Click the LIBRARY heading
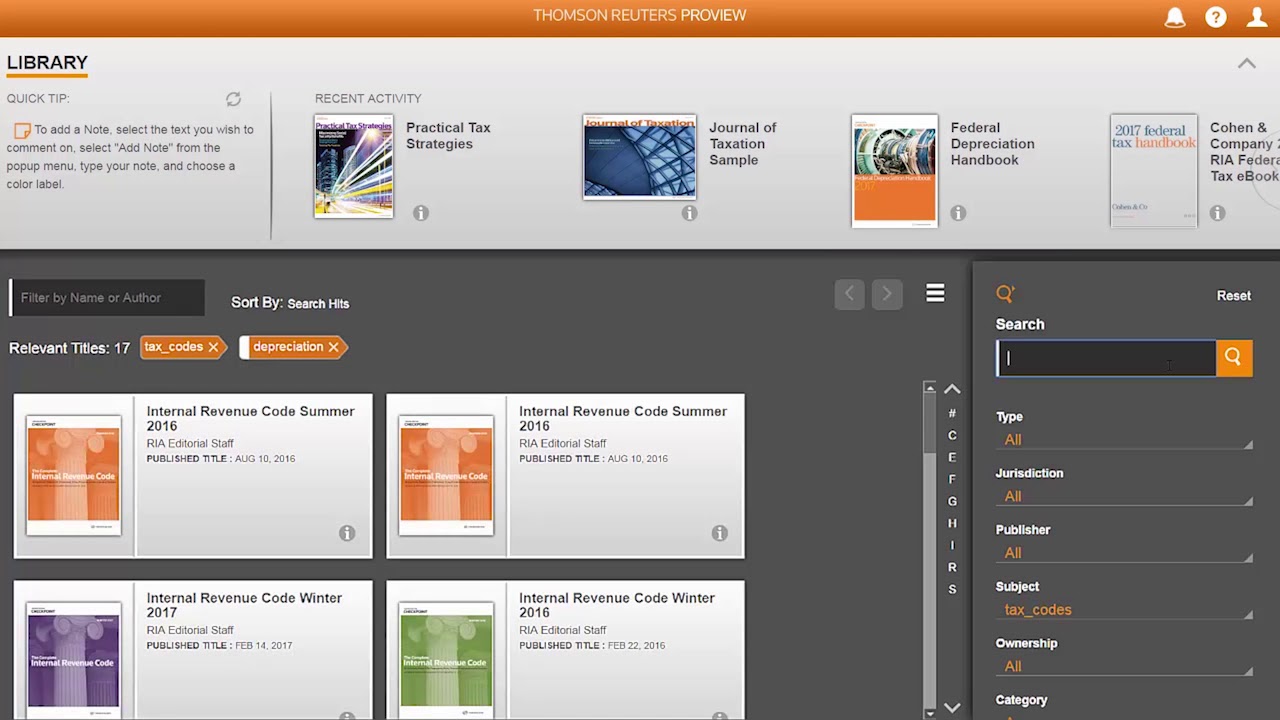1280x720 pixels. [47, 63]
